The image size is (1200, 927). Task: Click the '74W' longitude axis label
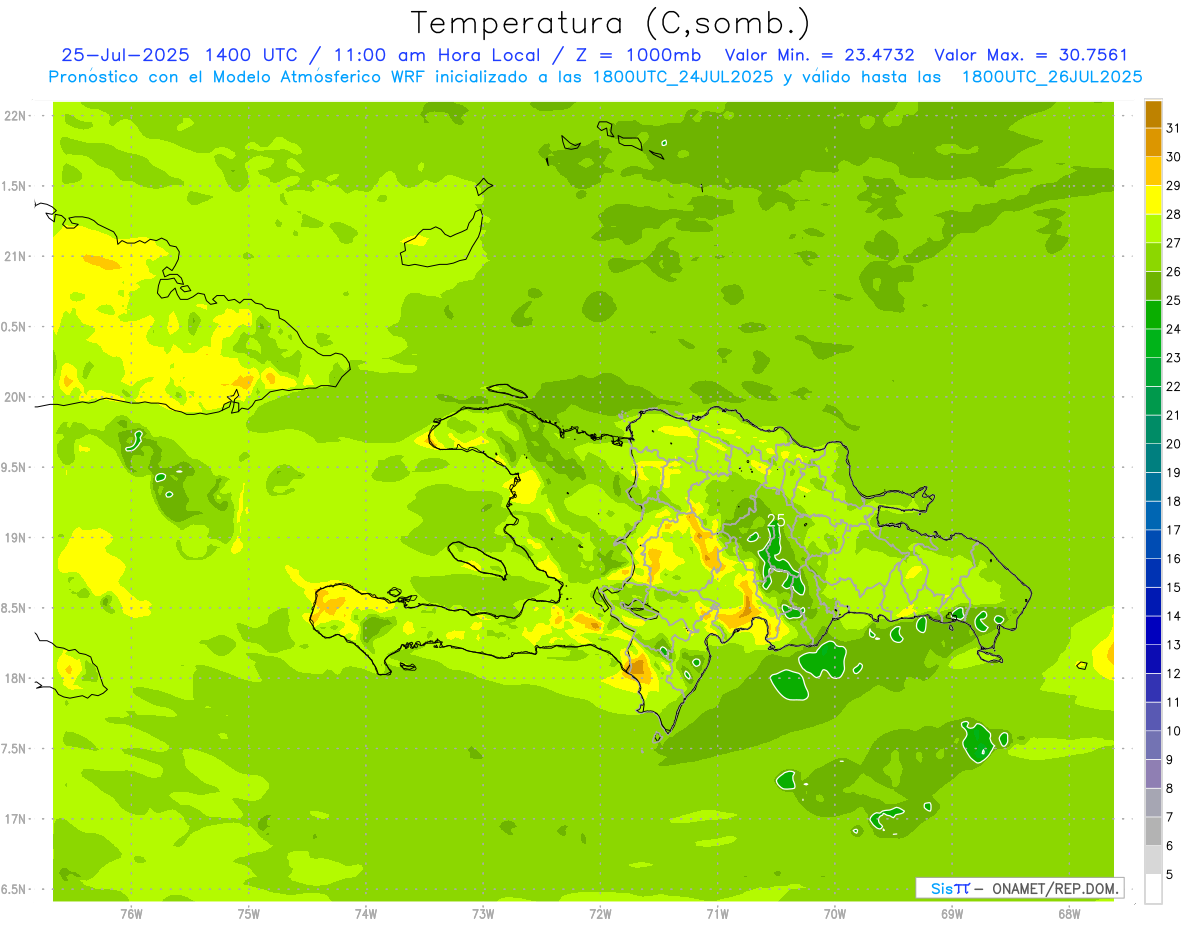(x=366, y=914)
